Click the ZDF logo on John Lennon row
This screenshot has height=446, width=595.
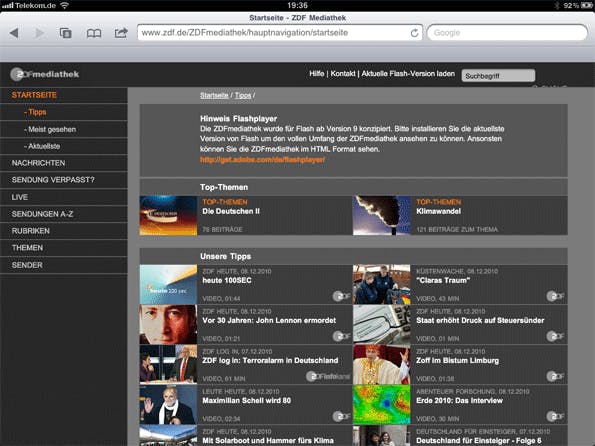[342, 336]
